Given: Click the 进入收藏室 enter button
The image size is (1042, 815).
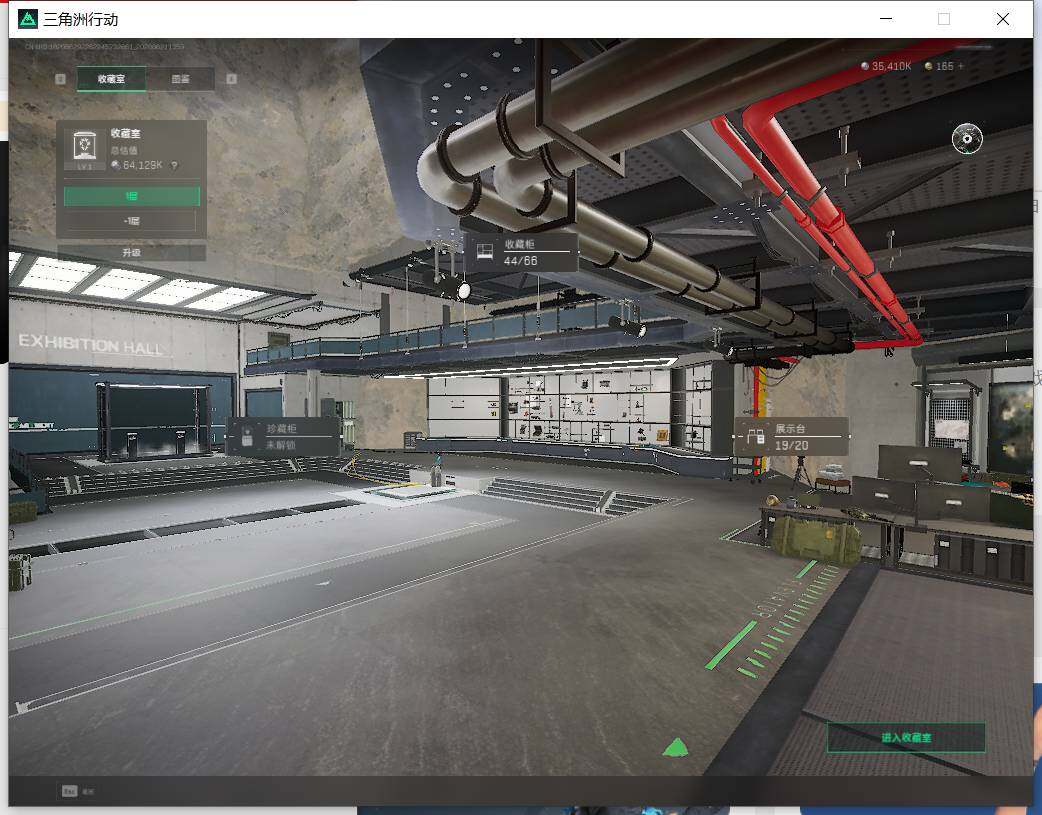Looking at the screenshot, I should [x=906, y=737].
